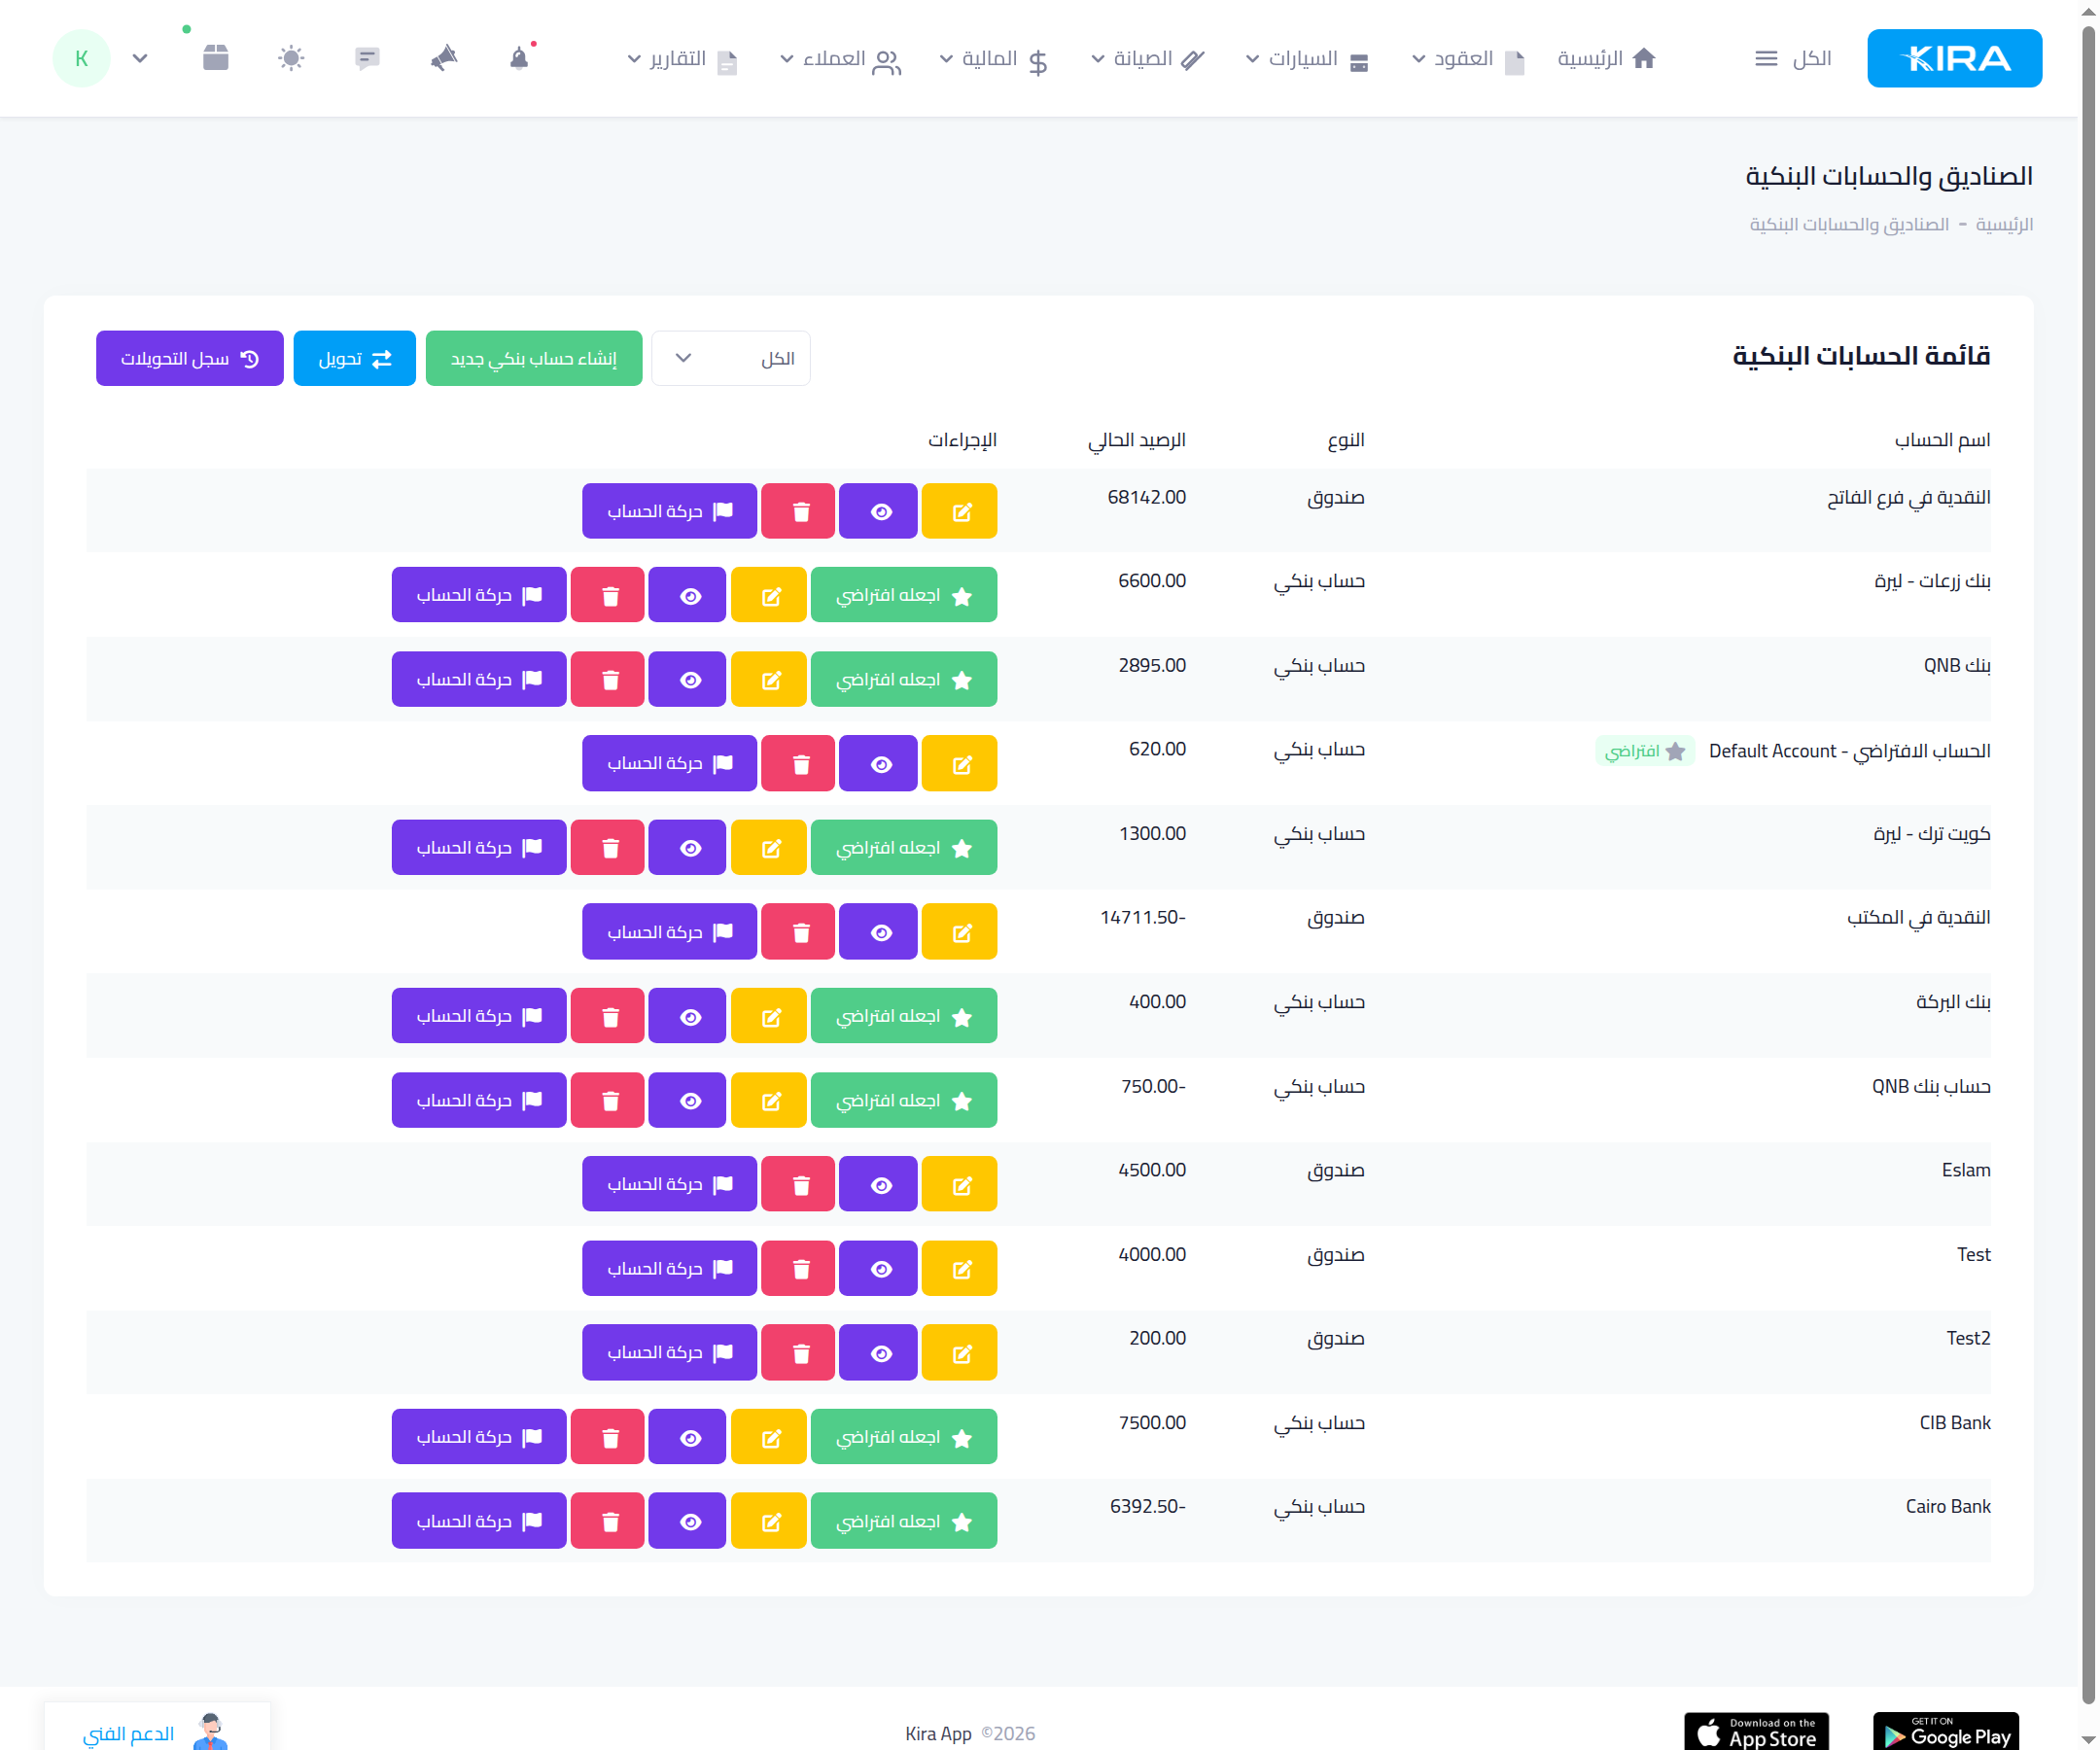Edit the Eslam account
The height and width of the screenshot is (1750, 2100).
coord(959,1184)
